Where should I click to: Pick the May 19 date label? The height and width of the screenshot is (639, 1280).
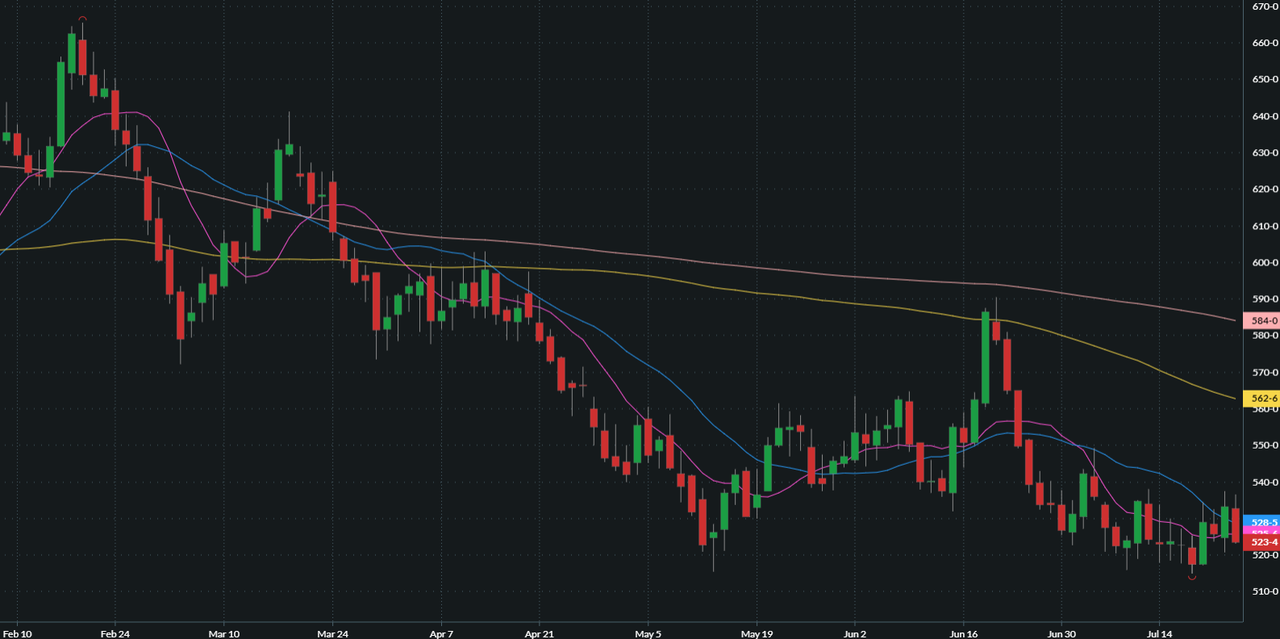pyautogui.click(x=756, y=634)
